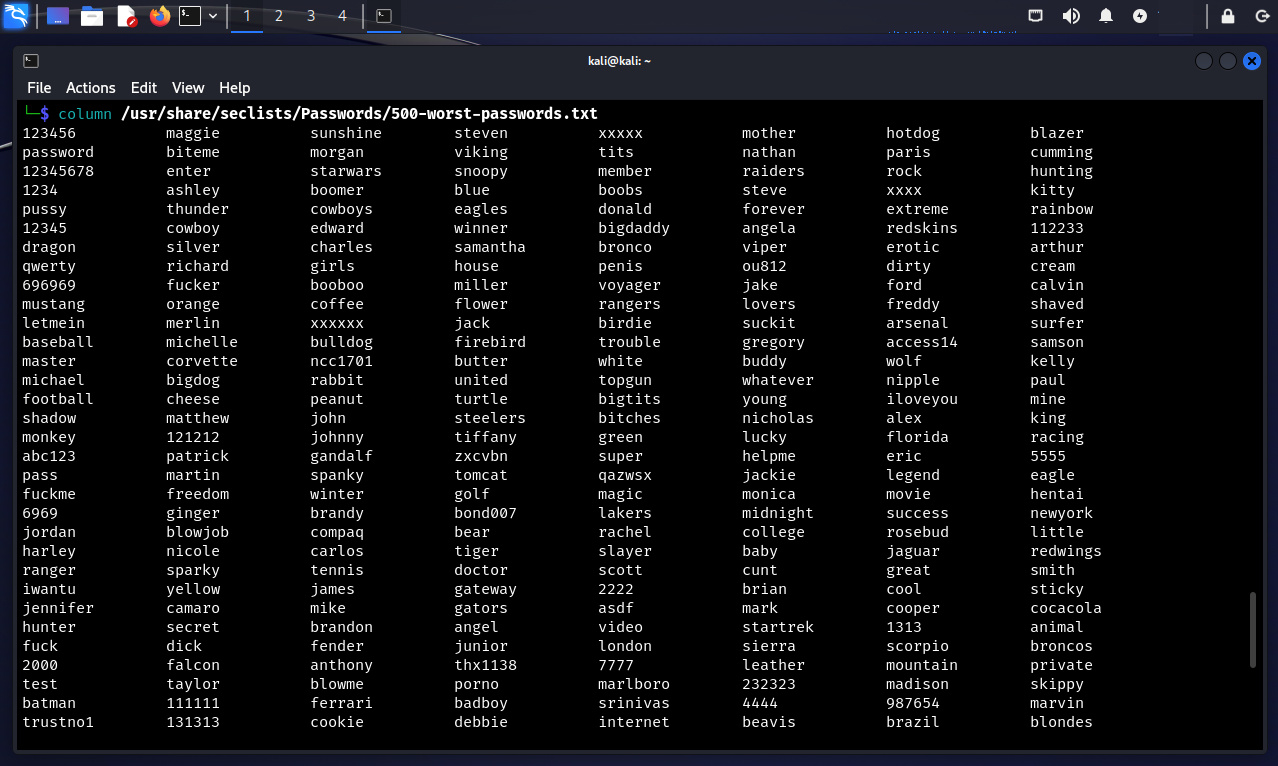
Task: Open the notifications bell icon
Action: 1106,16
